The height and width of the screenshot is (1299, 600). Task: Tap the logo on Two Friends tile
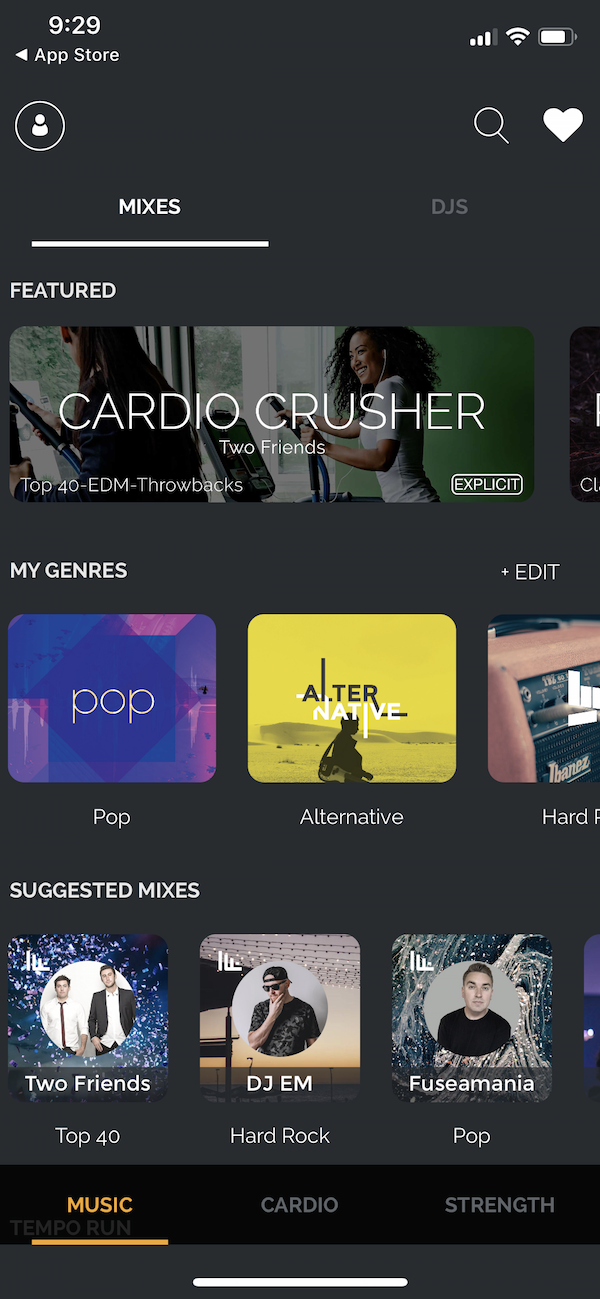(x=37, y=962)
